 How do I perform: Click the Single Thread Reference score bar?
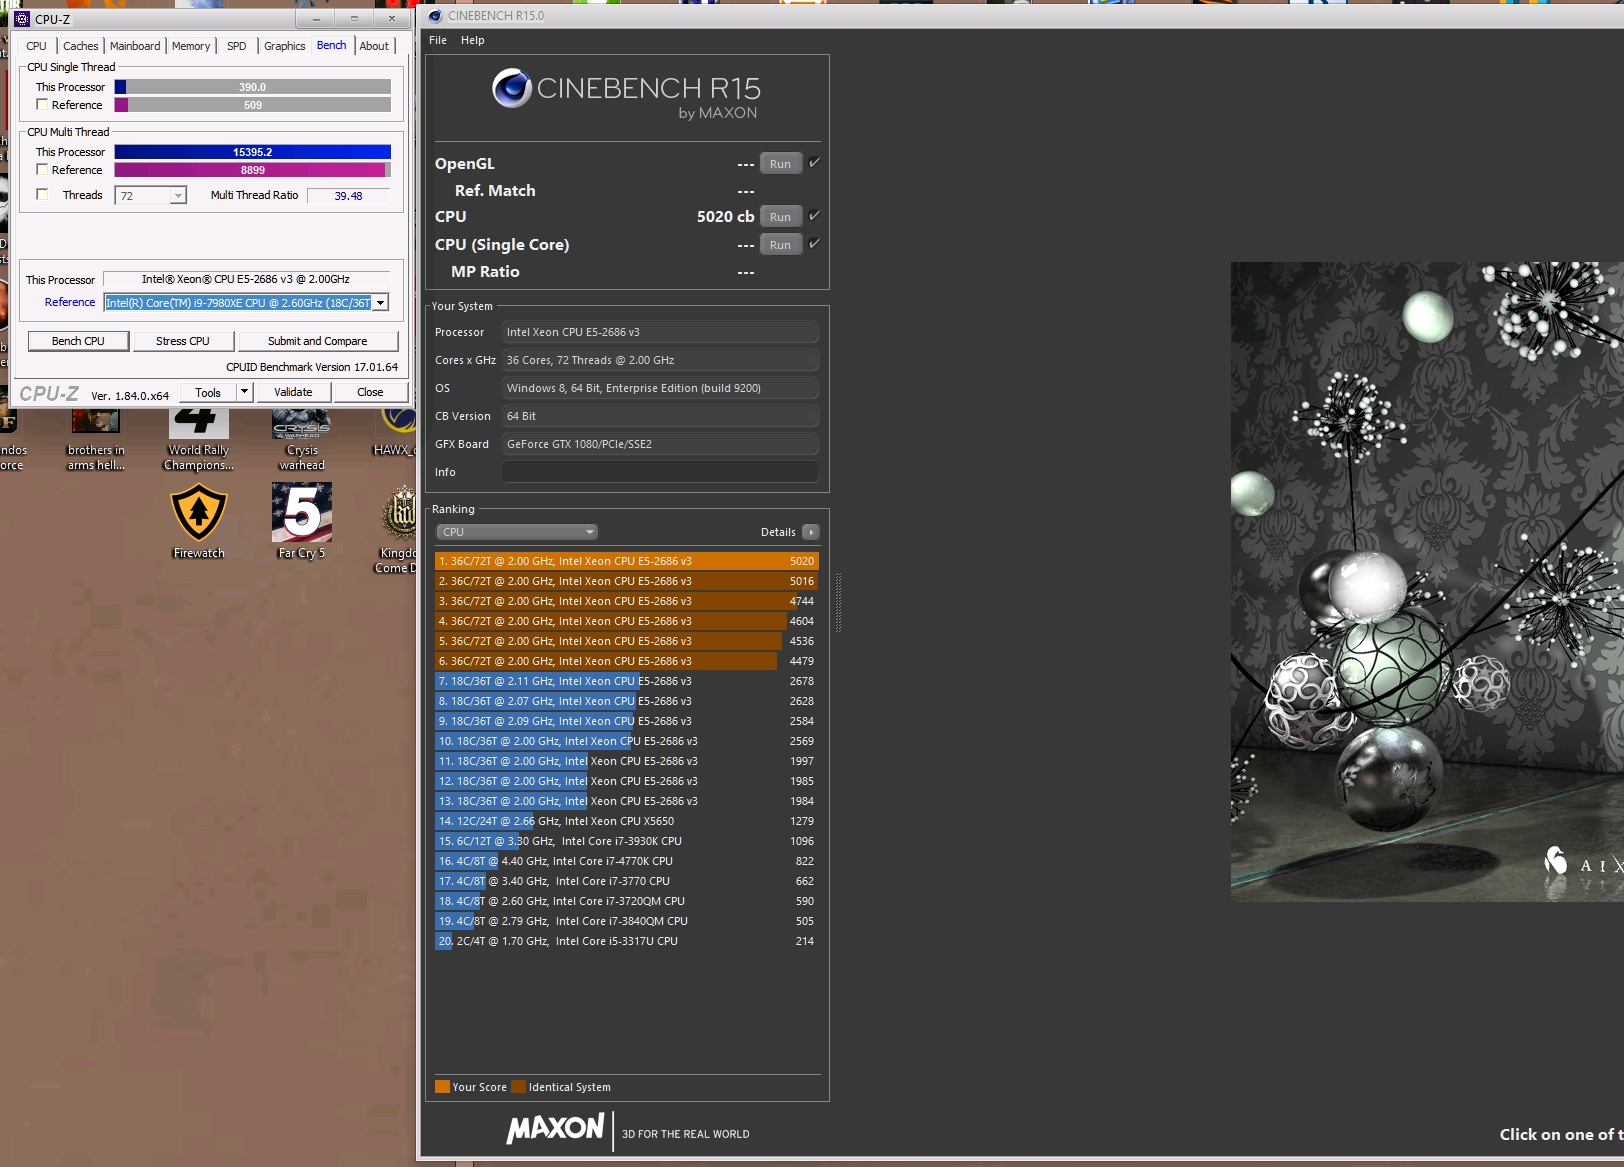coord(252,105)
